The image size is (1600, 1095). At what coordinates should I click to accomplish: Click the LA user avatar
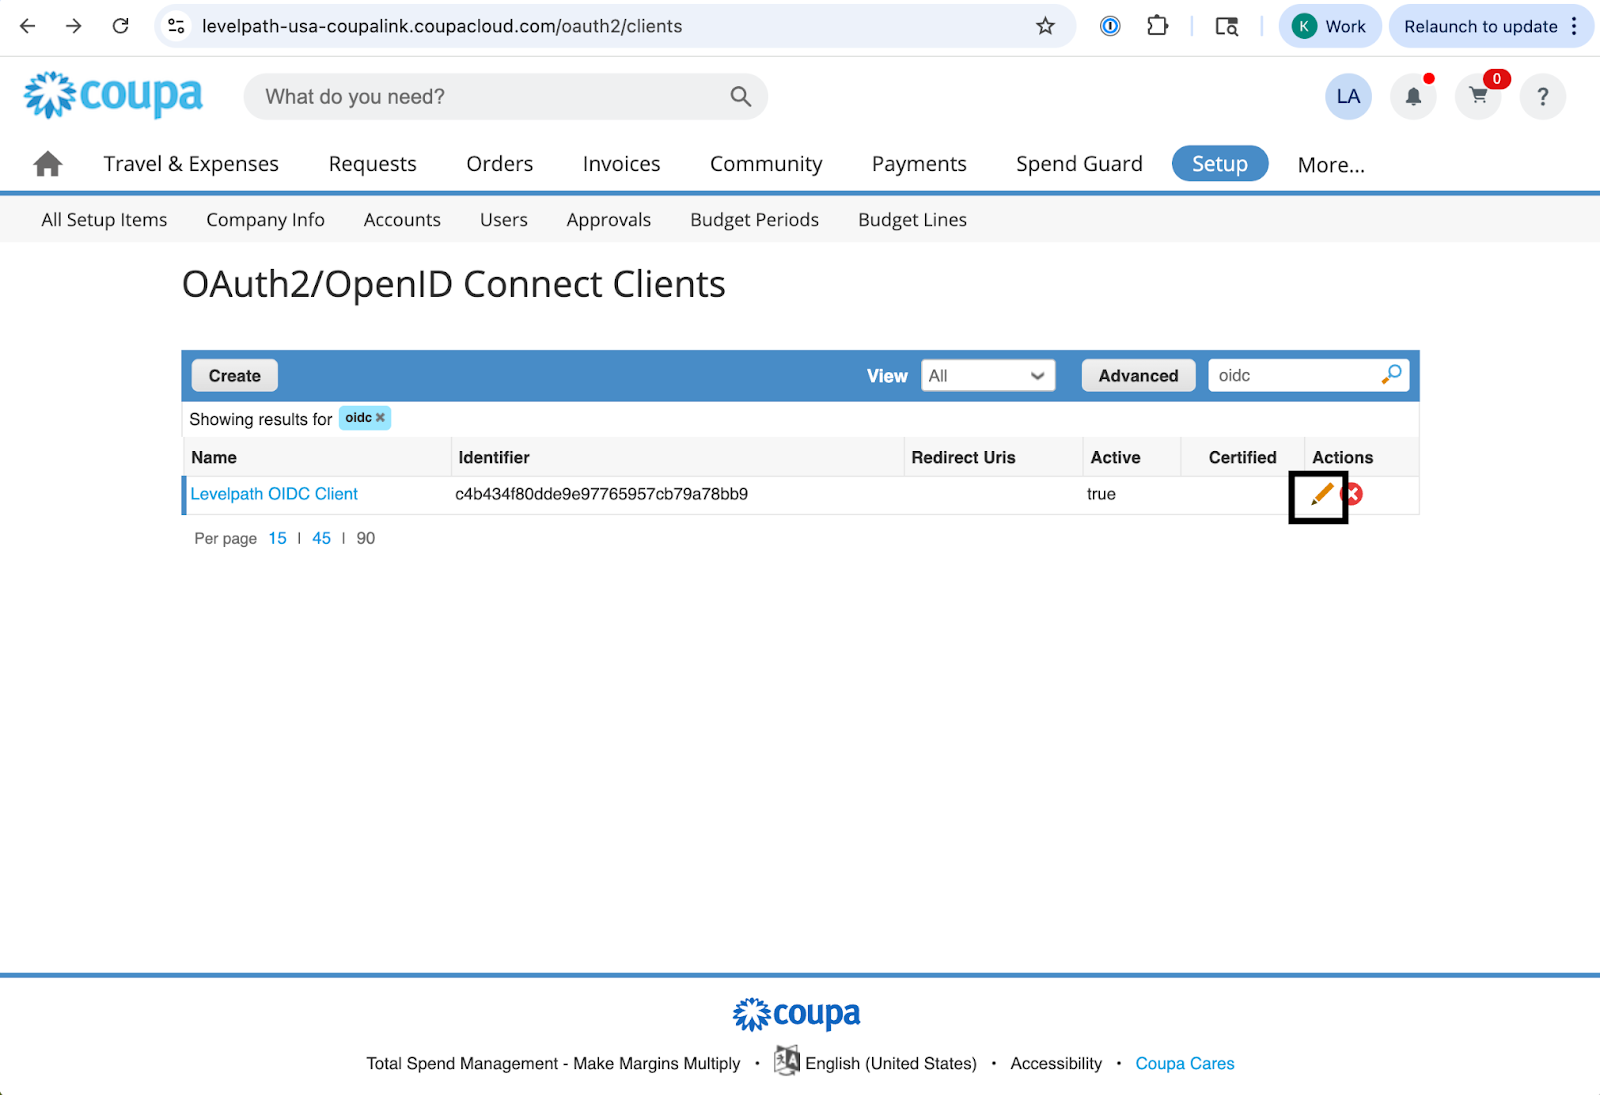[x=1348, y=97]
